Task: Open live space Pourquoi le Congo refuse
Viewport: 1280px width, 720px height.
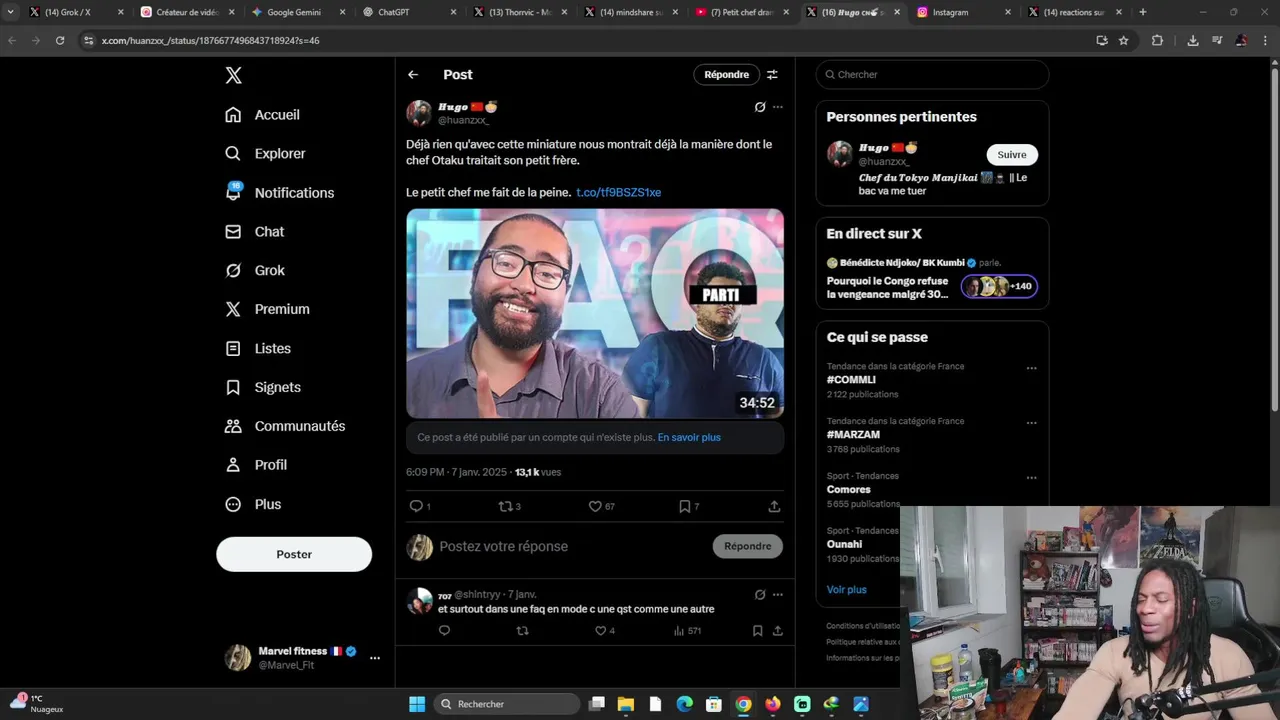Action: [887, 288]
